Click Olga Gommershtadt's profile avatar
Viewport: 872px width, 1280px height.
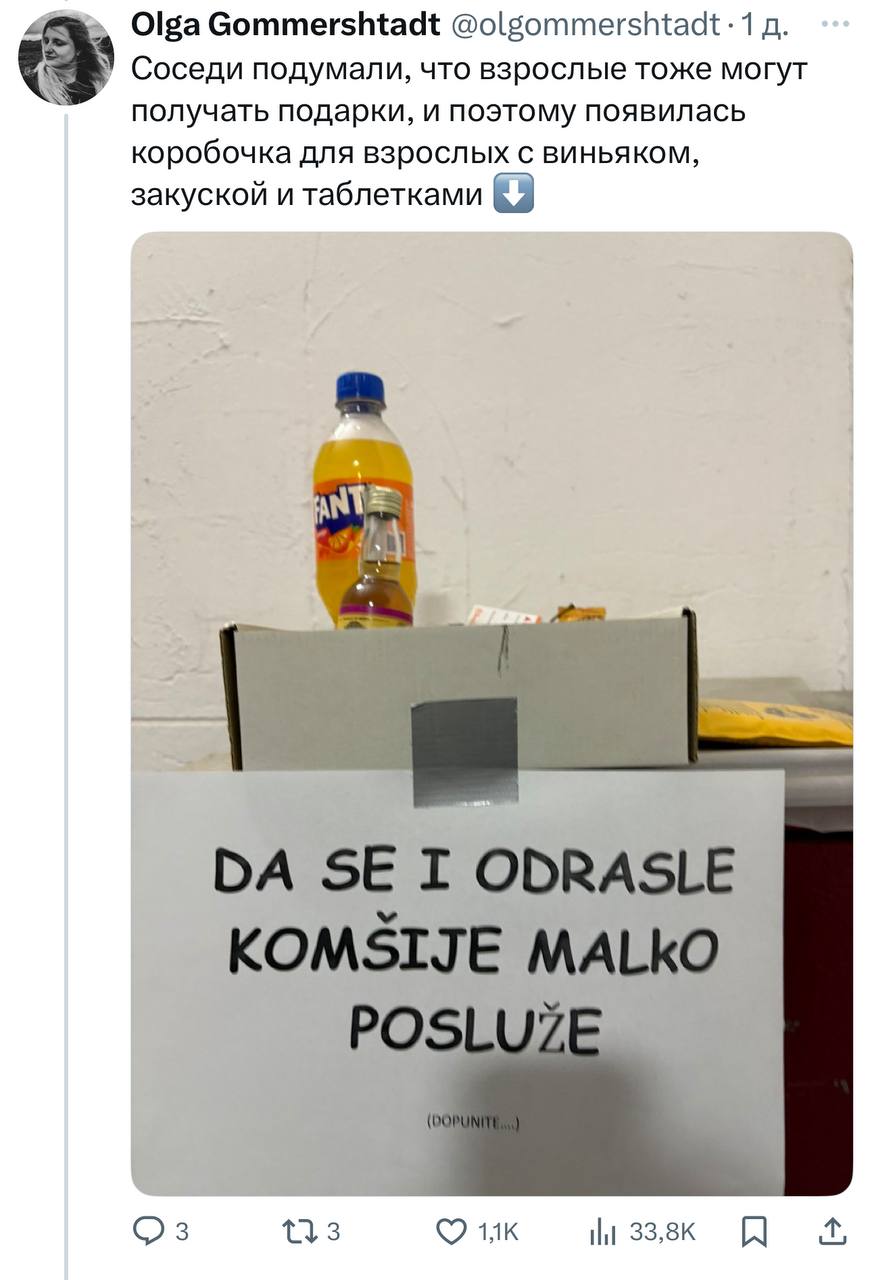(66, 58)
